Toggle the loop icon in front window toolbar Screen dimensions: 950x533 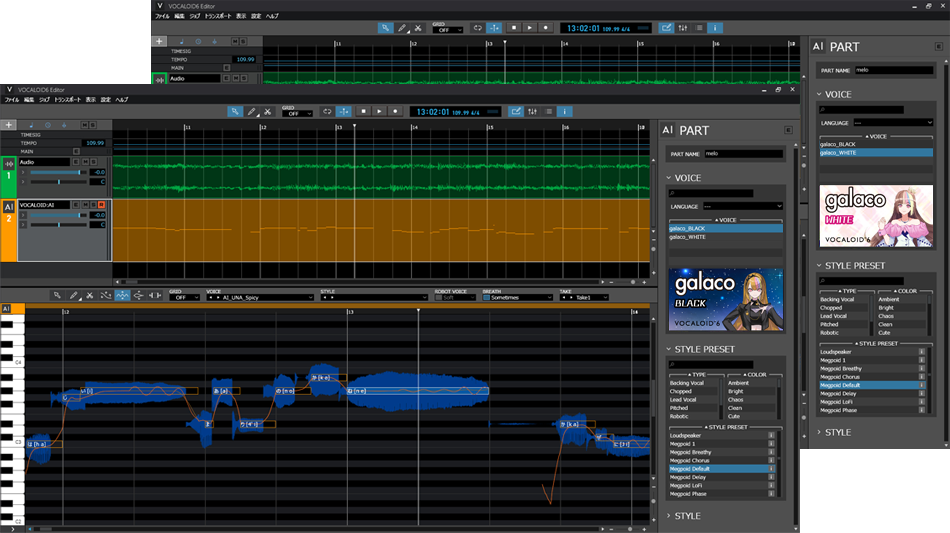pyautogui.click(x=327, y=112)
